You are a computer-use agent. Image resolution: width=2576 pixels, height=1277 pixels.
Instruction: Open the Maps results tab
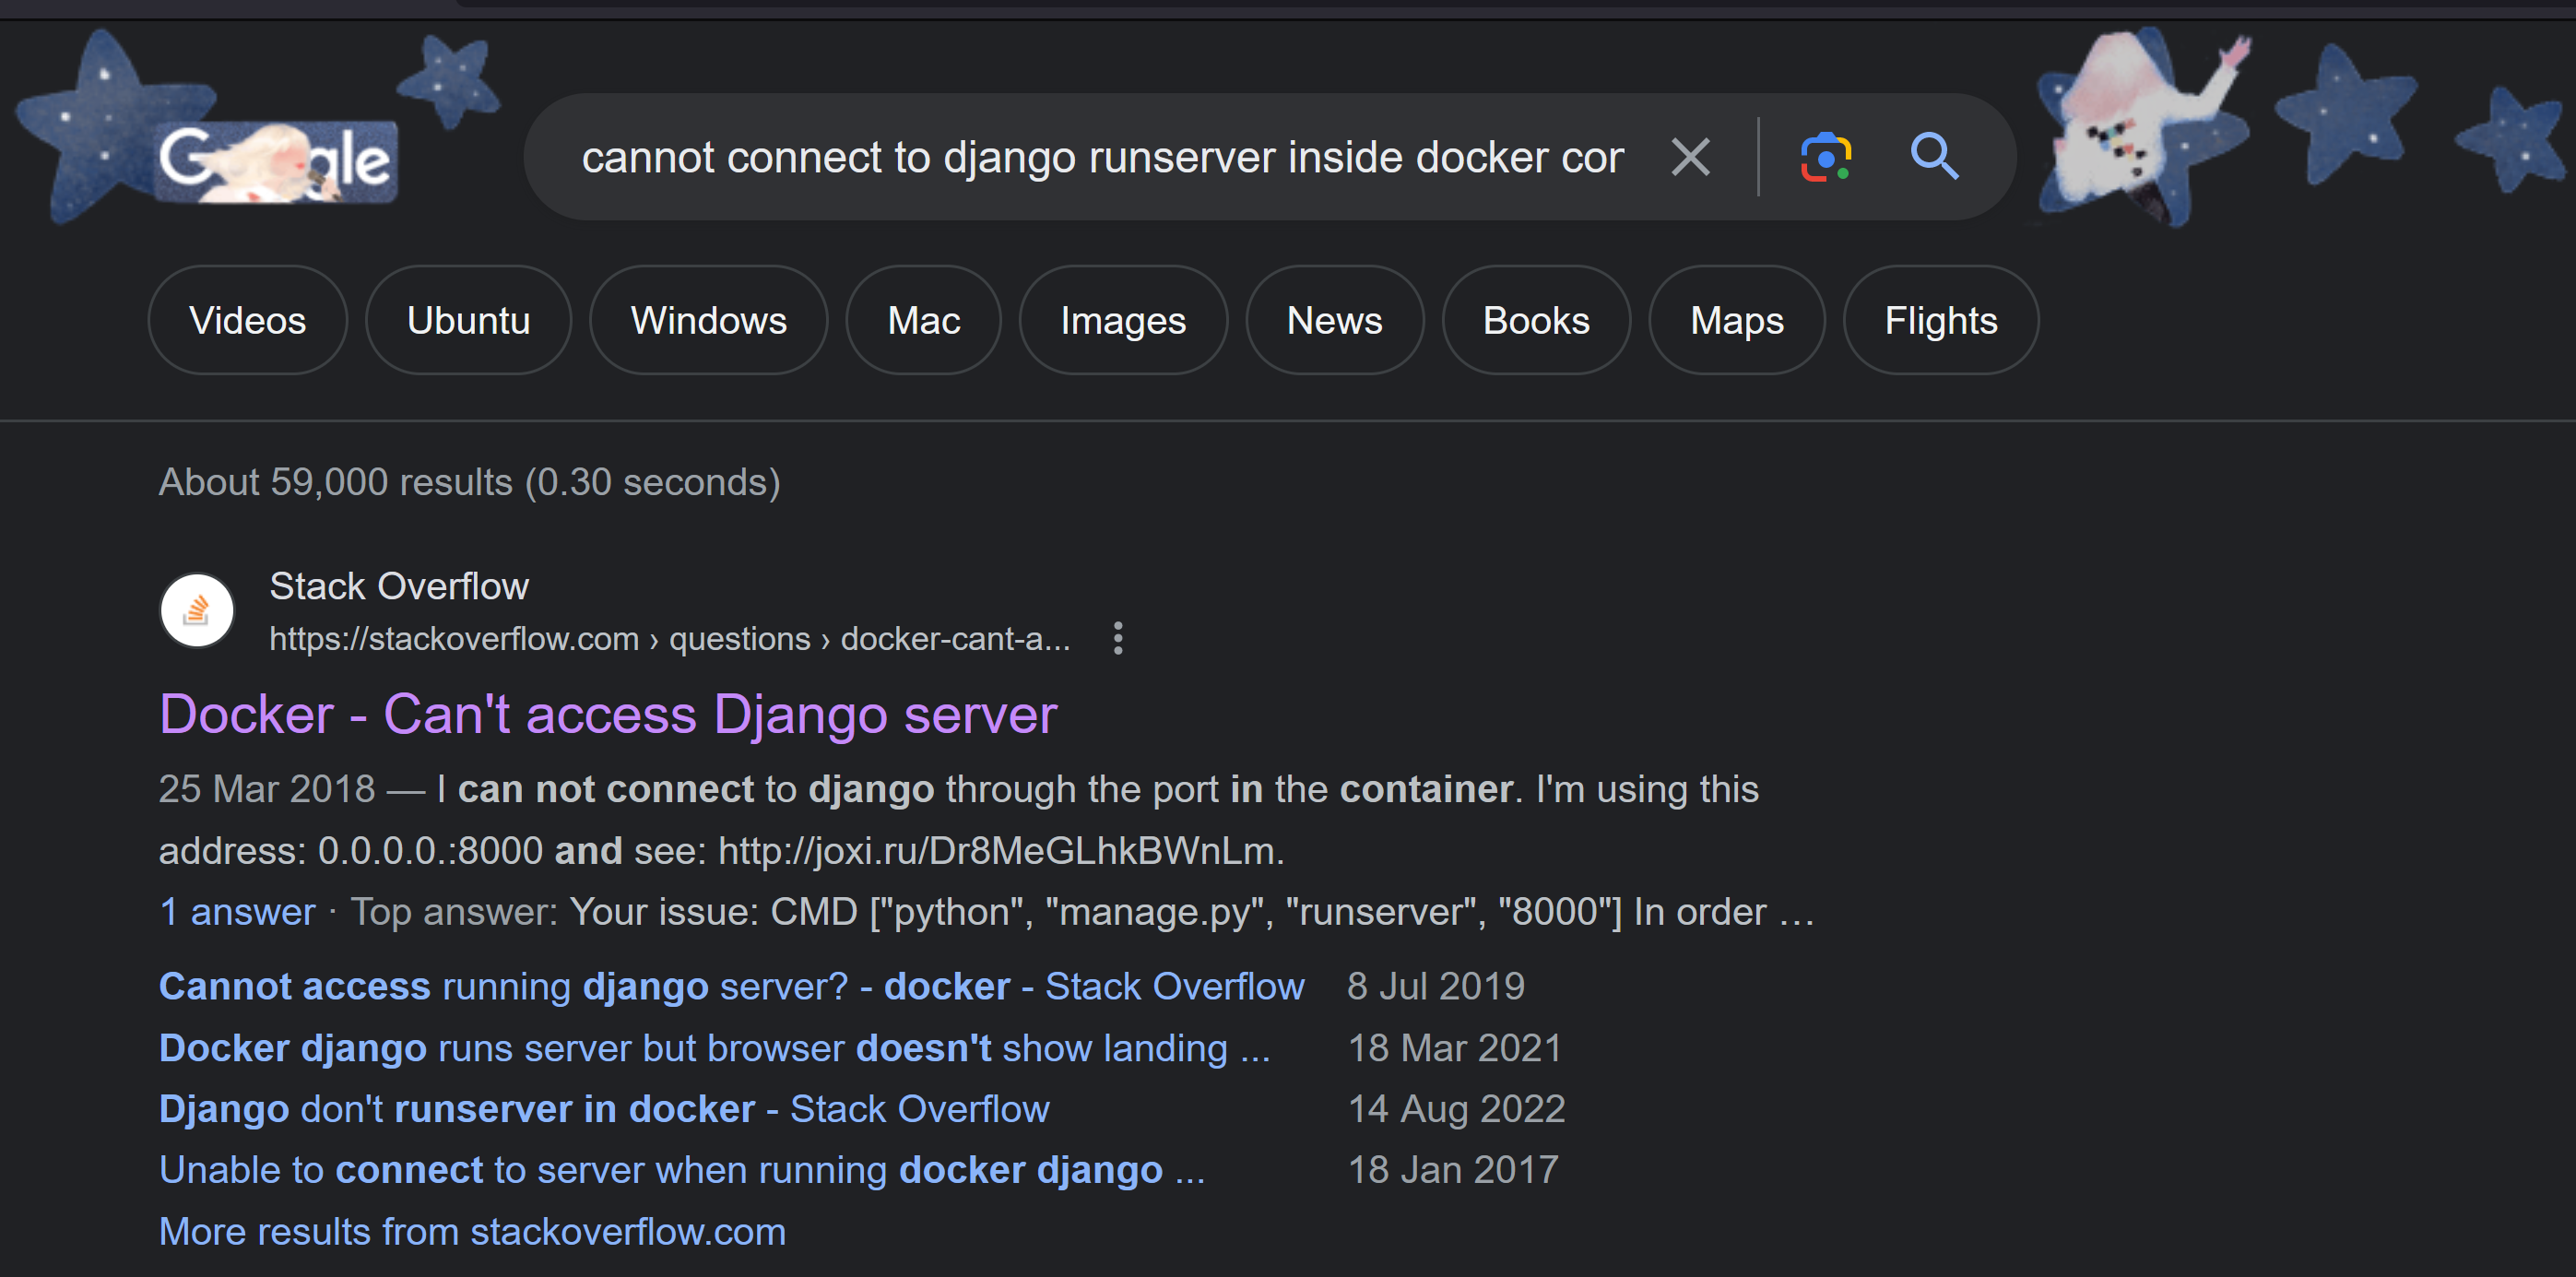tap(1736, 320)
